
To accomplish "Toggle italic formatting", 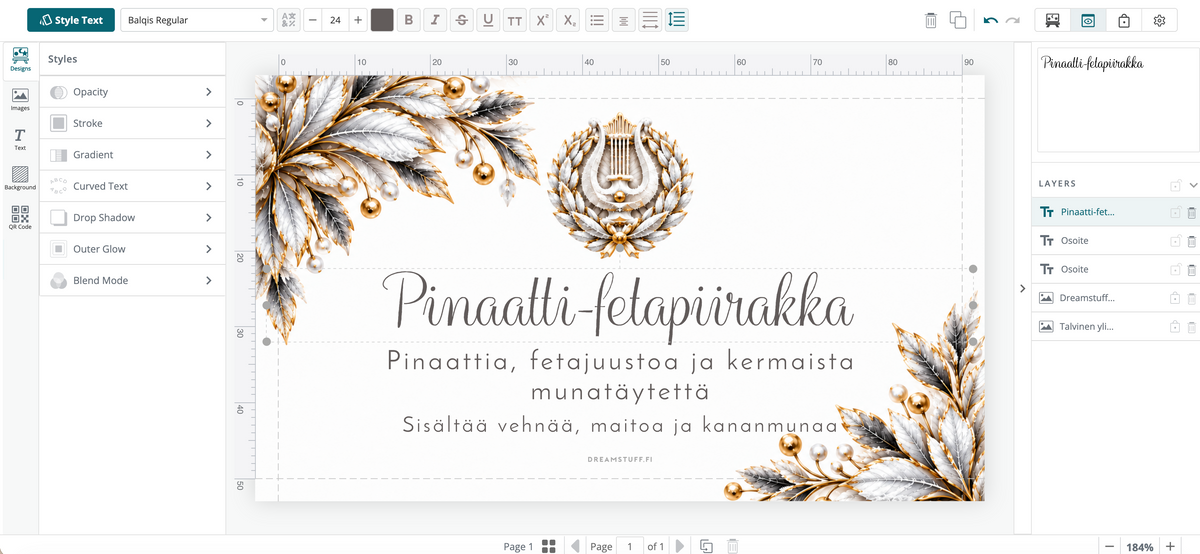I will click(x=435, y=20).
